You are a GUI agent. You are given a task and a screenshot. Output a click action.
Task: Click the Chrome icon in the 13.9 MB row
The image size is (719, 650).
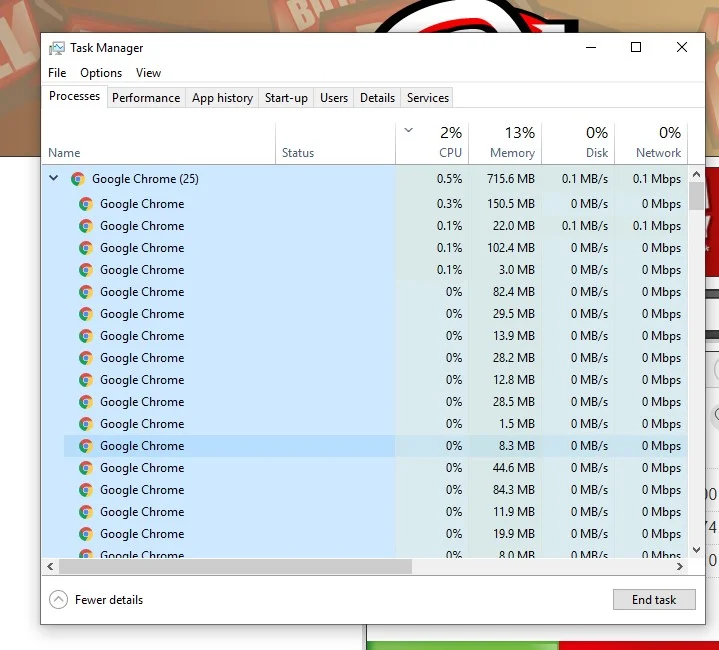(86, 336)
